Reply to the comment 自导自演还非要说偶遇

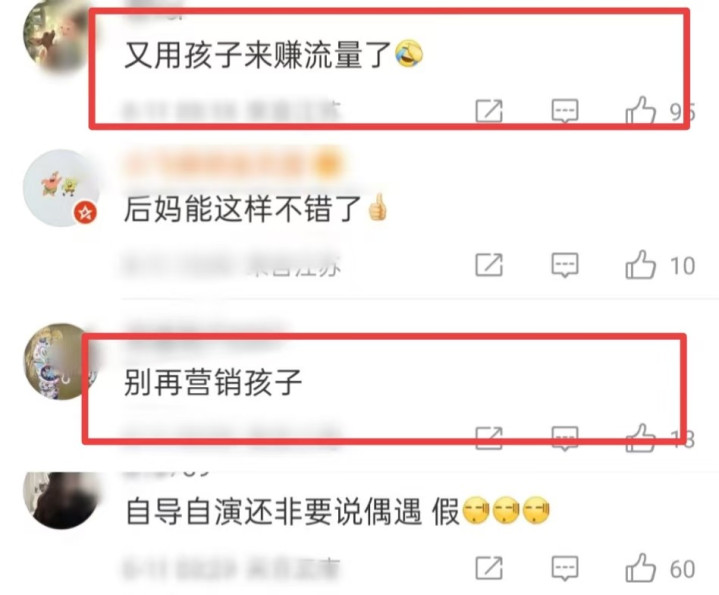point(565,568)
